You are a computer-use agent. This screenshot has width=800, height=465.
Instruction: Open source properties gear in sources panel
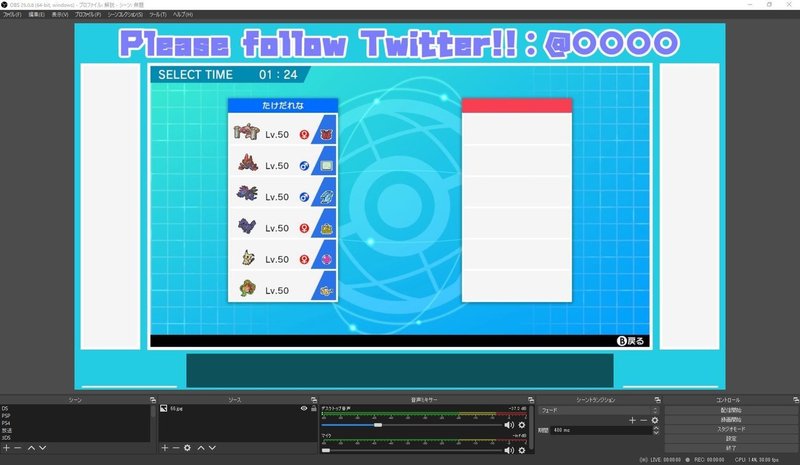pos(187,448)
